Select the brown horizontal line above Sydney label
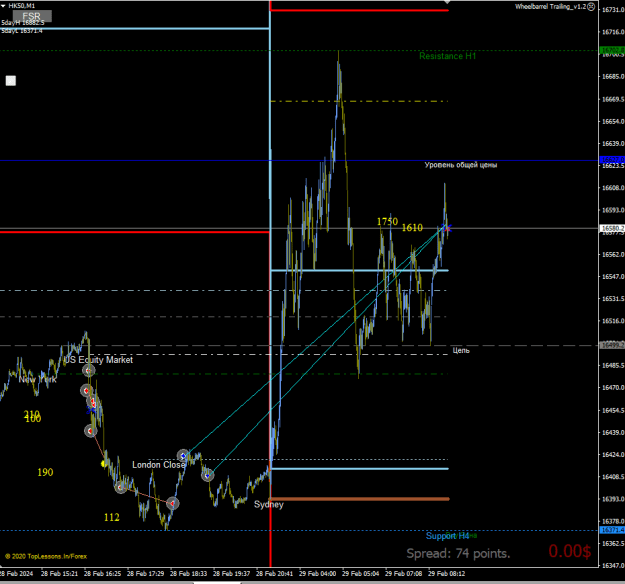 click(360, 499)
